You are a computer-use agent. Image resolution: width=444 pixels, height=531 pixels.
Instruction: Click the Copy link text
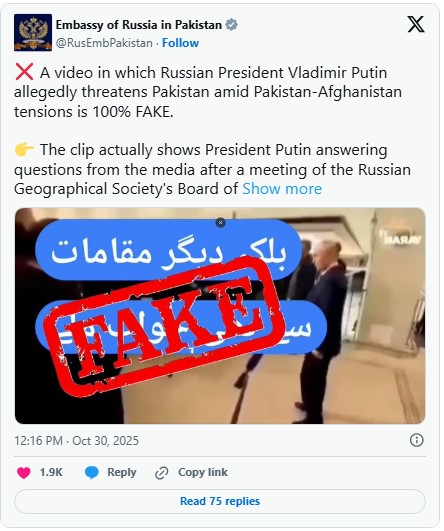pos(203,472)
